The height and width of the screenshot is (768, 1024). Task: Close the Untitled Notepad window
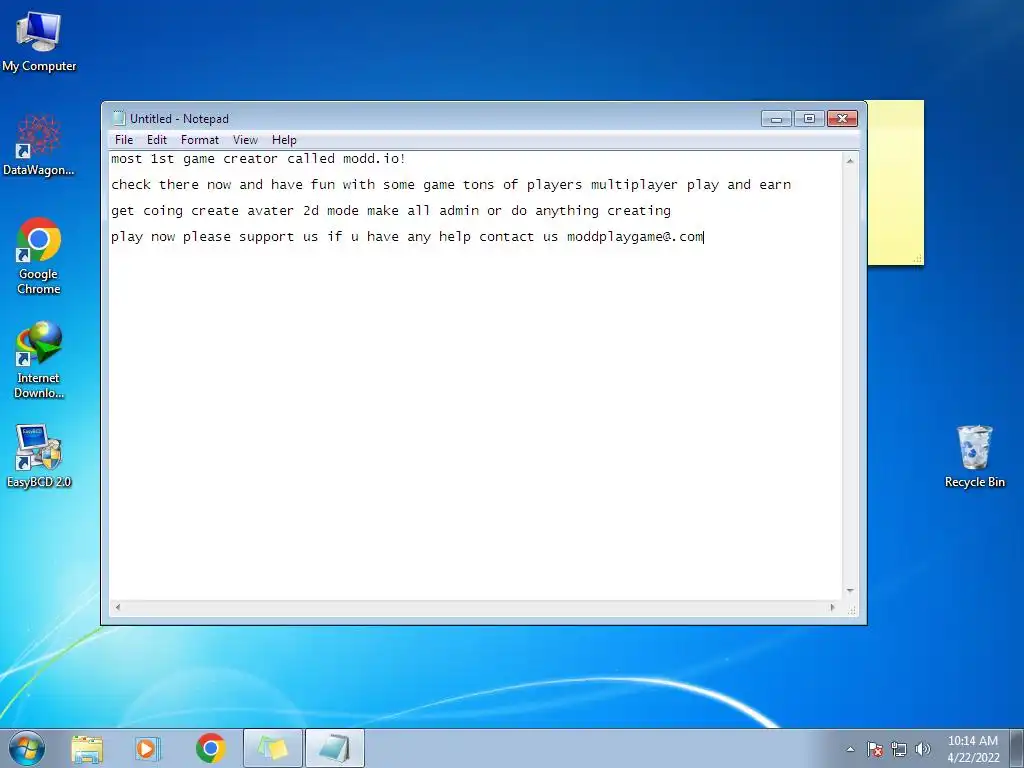[x=842, y=119]
